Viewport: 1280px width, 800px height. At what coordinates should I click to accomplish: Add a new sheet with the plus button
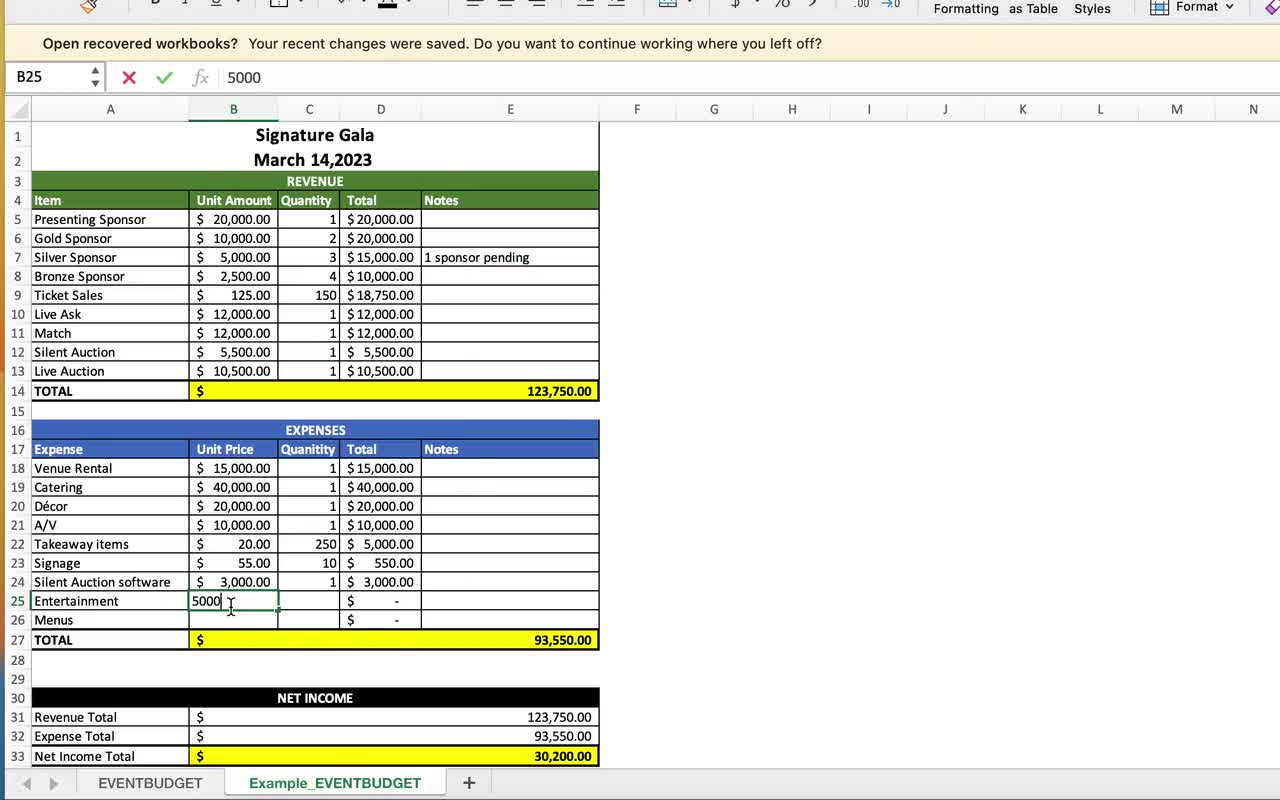469,783
